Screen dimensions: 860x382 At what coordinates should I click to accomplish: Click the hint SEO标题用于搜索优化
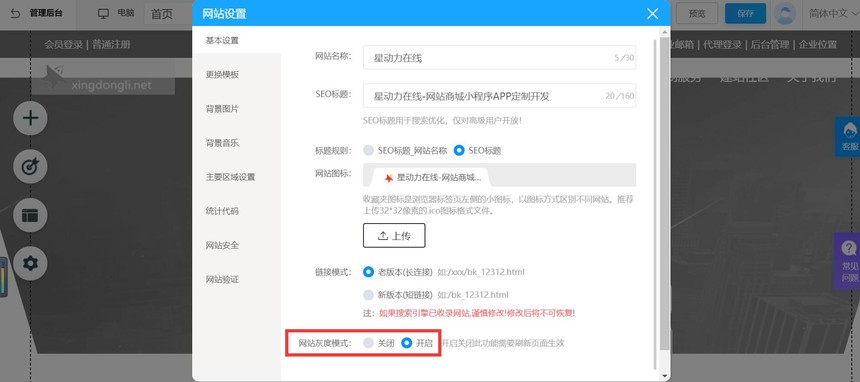coord(442,120)
